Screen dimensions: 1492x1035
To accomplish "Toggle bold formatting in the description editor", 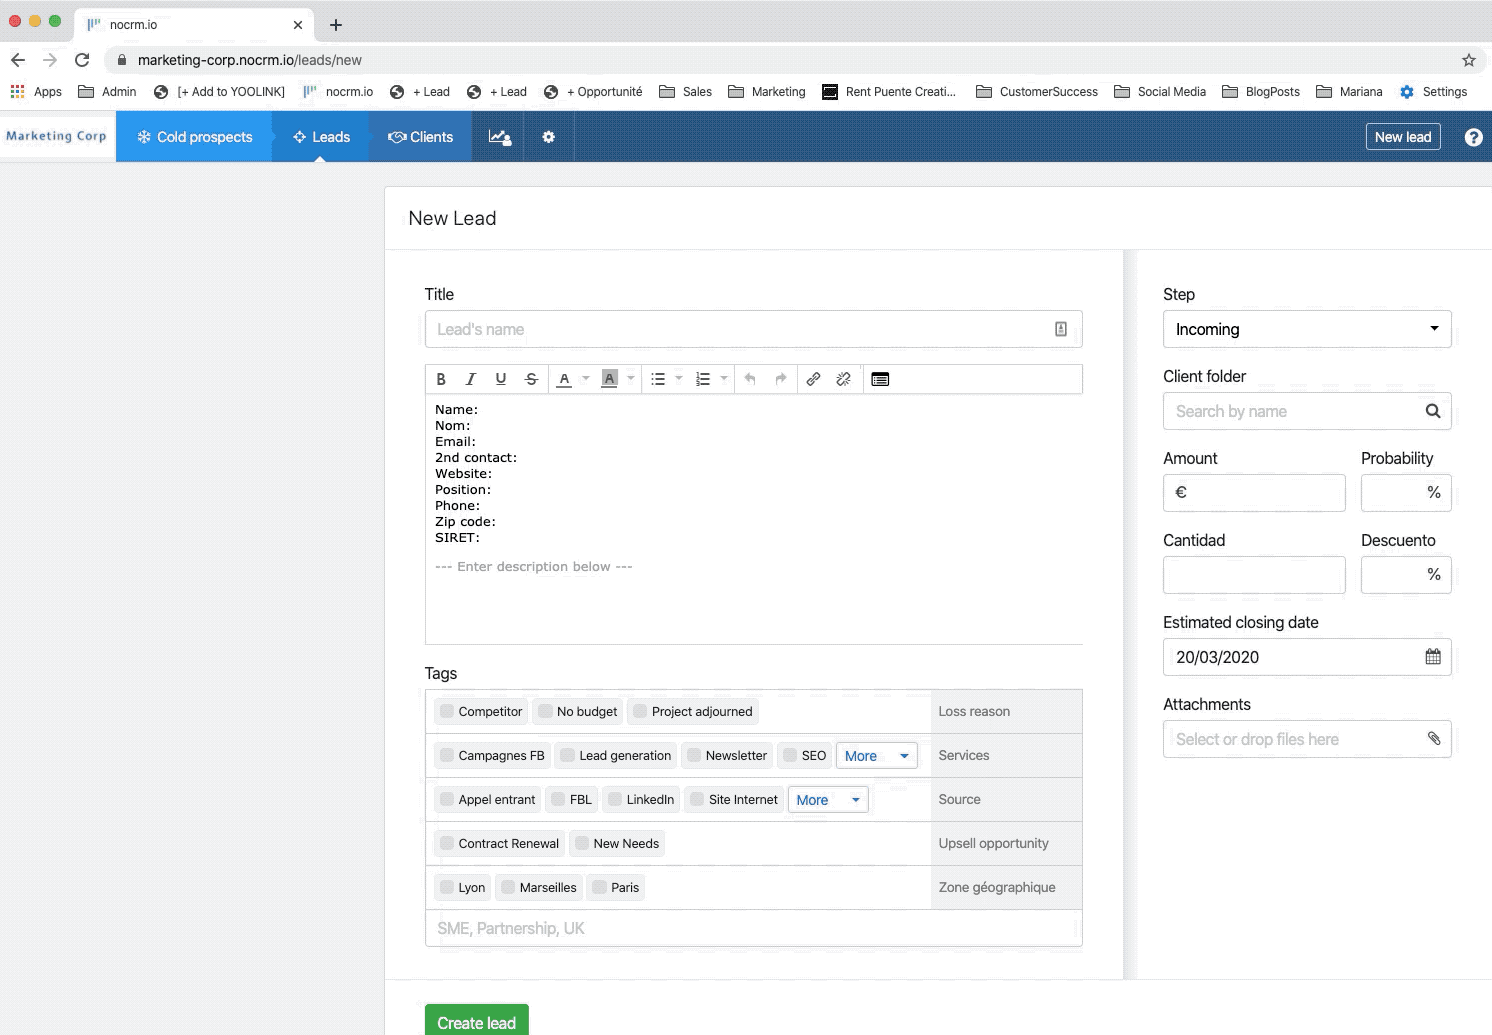I will coord(441,379).
